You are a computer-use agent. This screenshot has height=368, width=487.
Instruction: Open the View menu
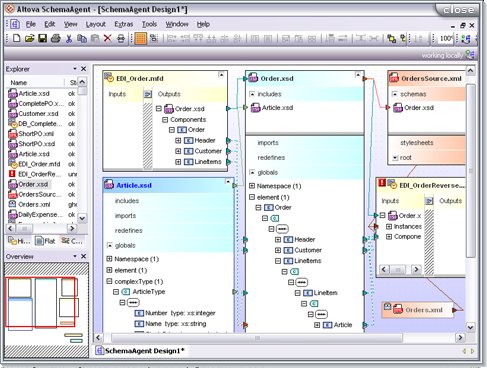pos(70,24)
